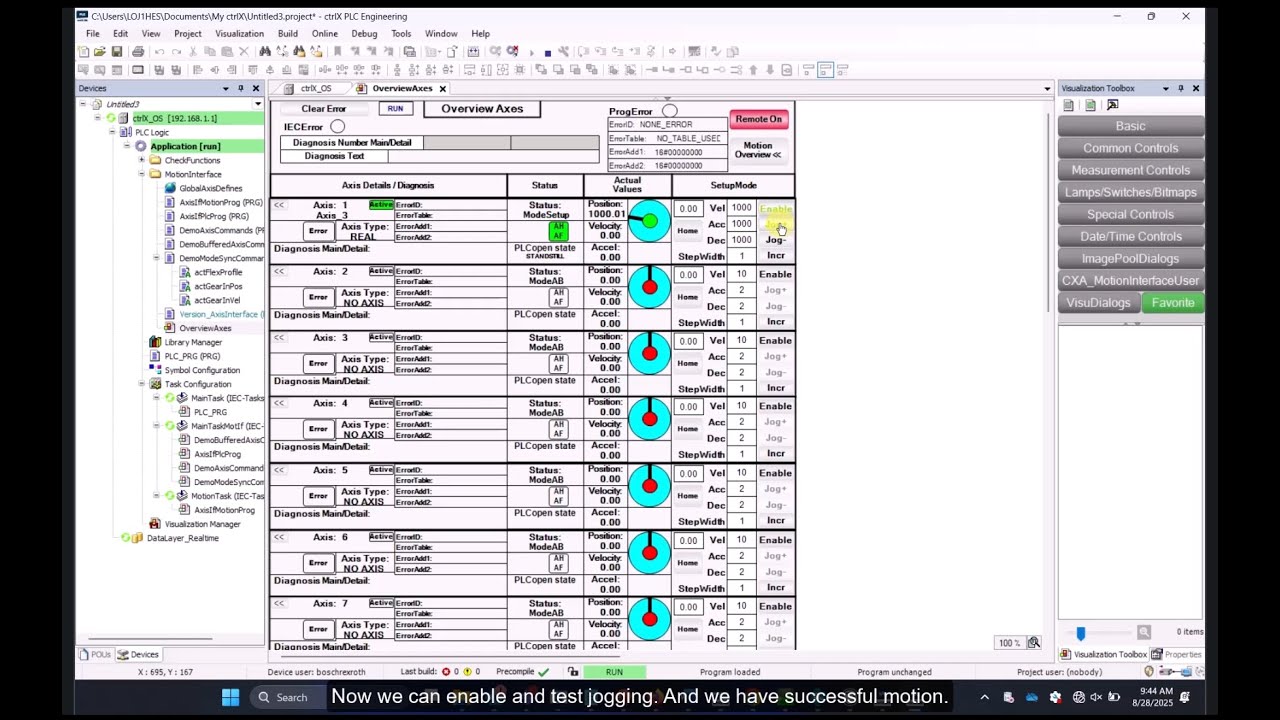Click the Copy toolbar icon
The image size is (1280, 720).
tap(210, 52)
